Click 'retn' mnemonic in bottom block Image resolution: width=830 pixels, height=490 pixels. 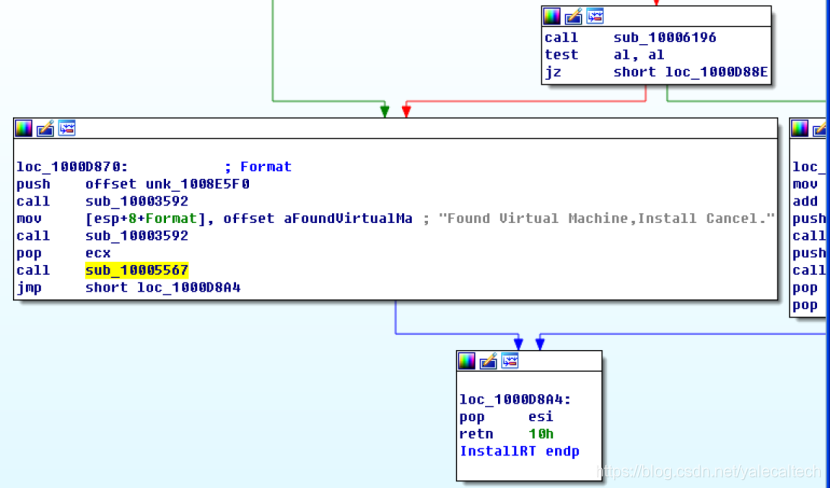[476, 434]
